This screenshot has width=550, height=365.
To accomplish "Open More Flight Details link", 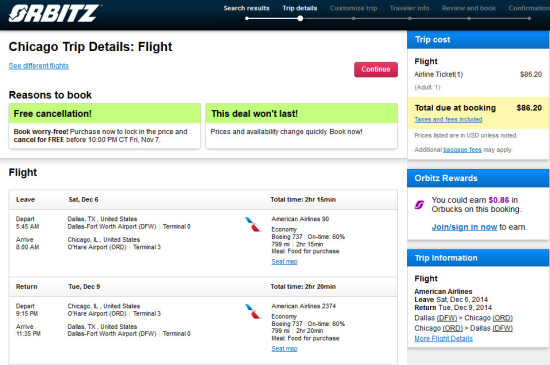I will 443,339.
